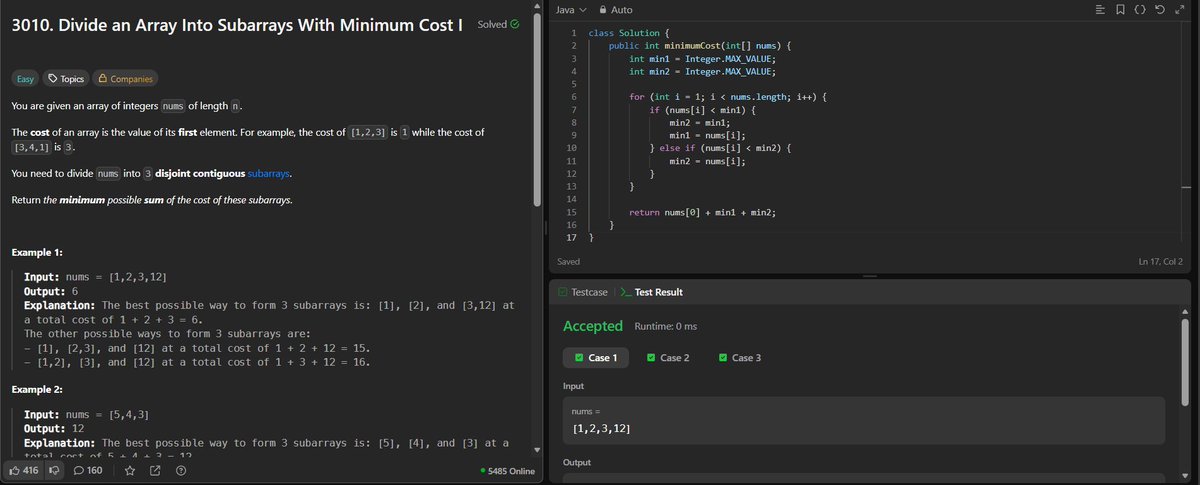The width and height of the screenshot is (1200, 485).
Task: Click the 'Output: 12' line
Action: [x=55, y=428]
